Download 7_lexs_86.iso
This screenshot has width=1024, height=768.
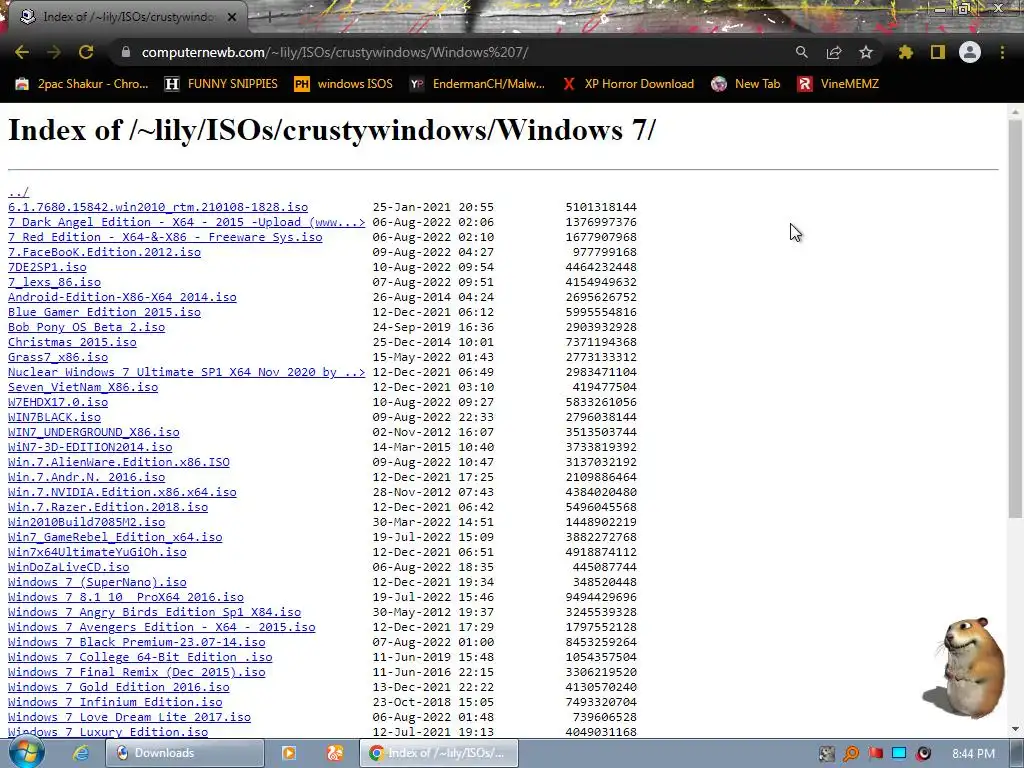coord(54,282)
